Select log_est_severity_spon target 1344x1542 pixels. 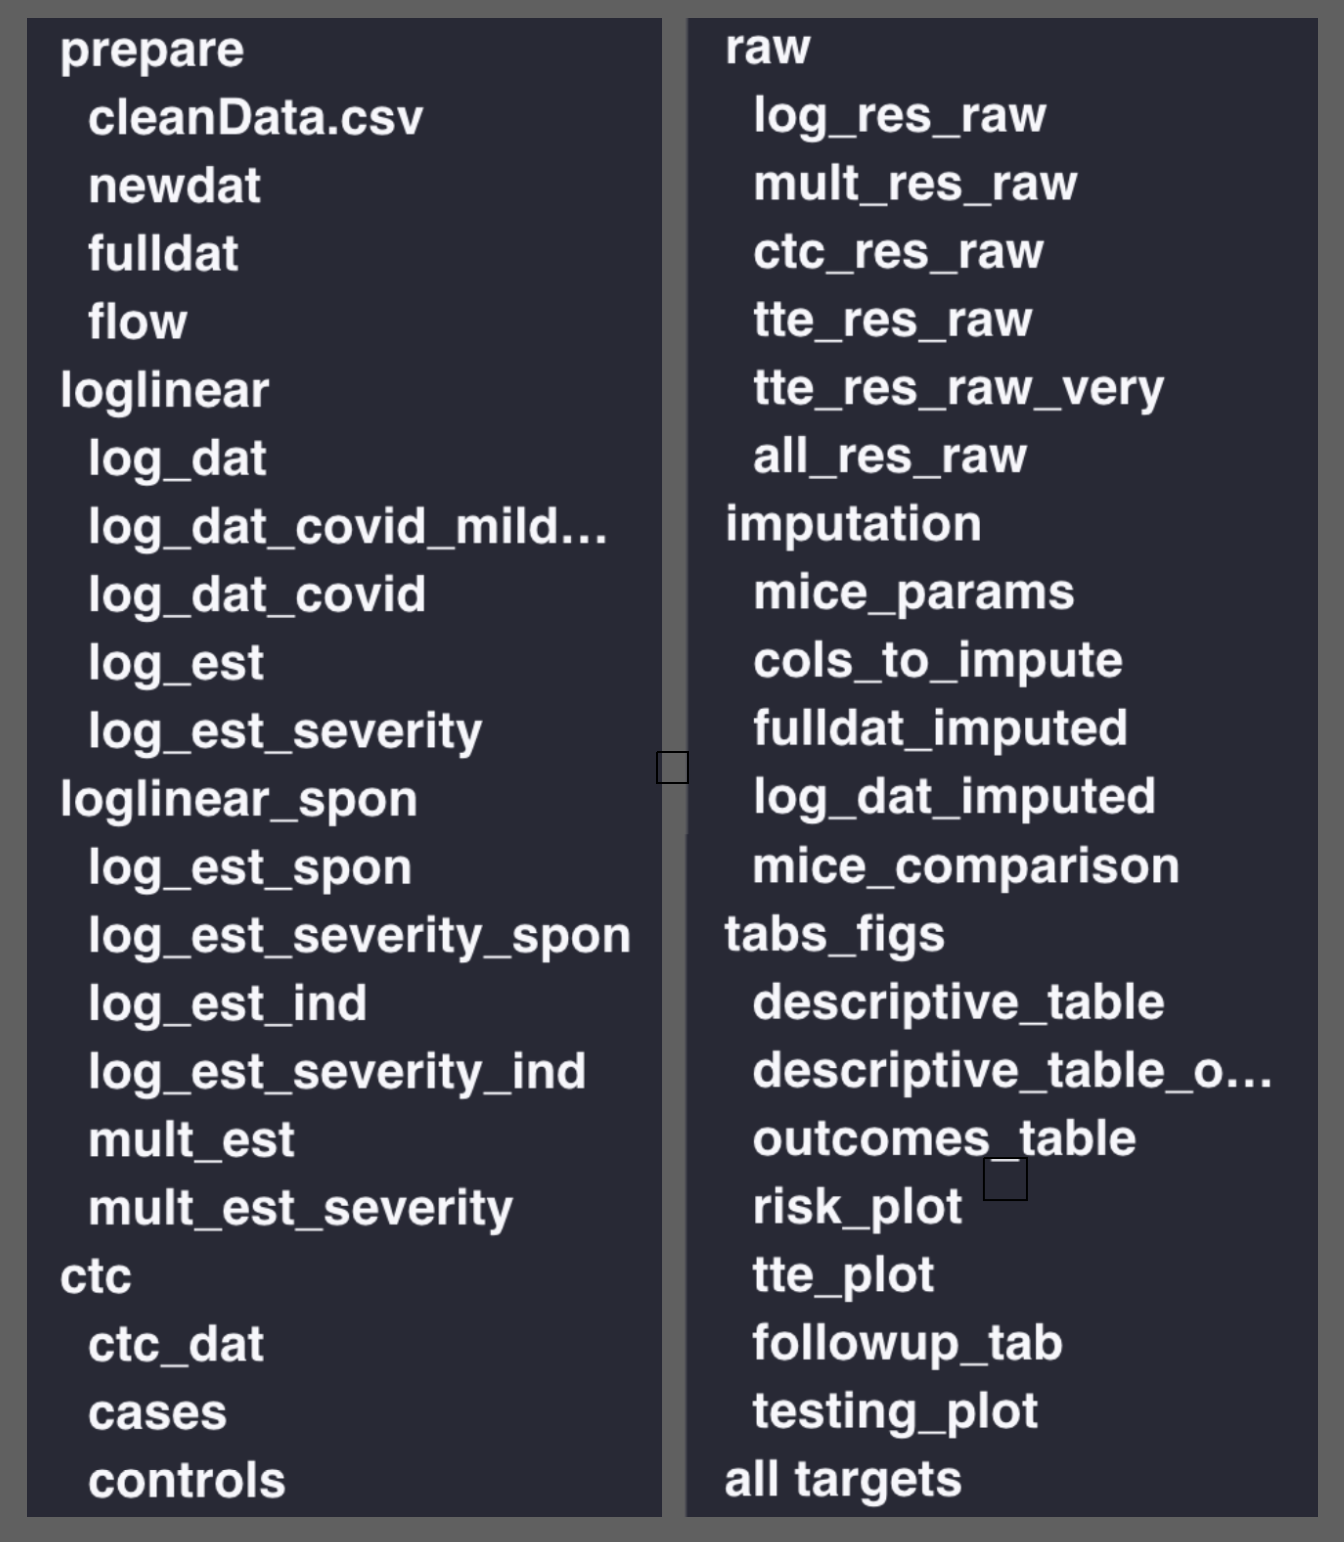359,936
